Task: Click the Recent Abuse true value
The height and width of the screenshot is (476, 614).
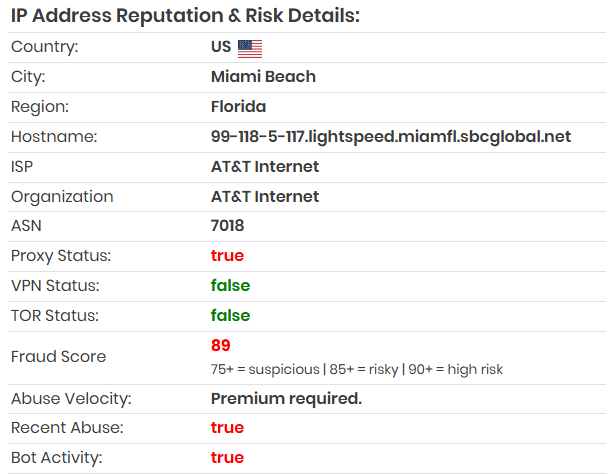Action: [227, 428]
